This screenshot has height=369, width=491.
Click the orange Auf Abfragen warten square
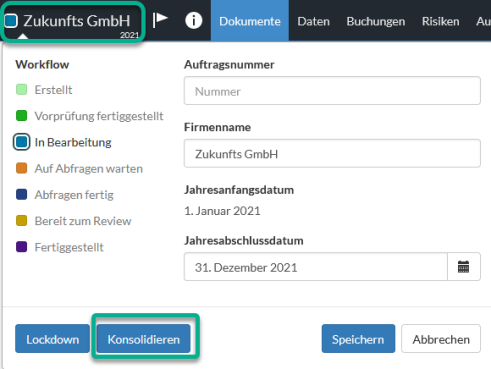[x=22, y=168]
